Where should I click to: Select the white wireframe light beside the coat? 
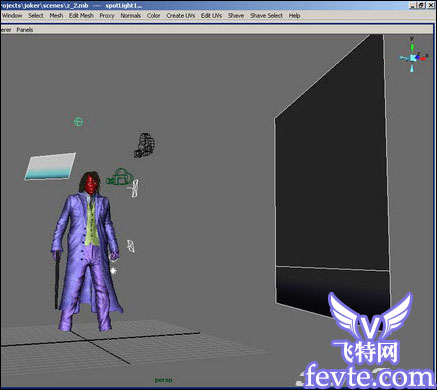(x=131, y=246)
